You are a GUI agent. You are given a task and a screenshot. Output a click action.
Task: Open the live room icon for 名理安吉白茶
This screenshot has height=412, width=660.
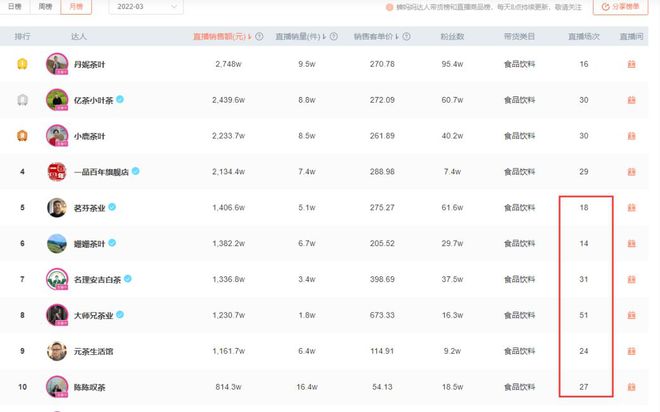click(x=631, y=279)
